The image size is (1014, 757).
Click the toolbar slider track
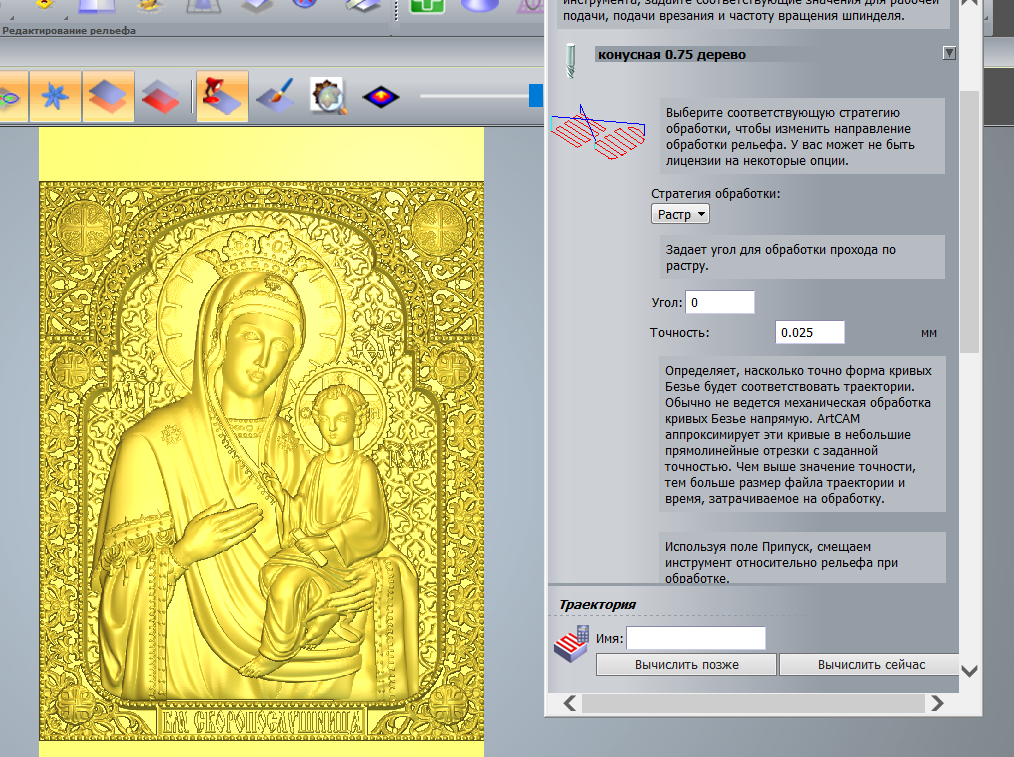[x=474, y=96]
